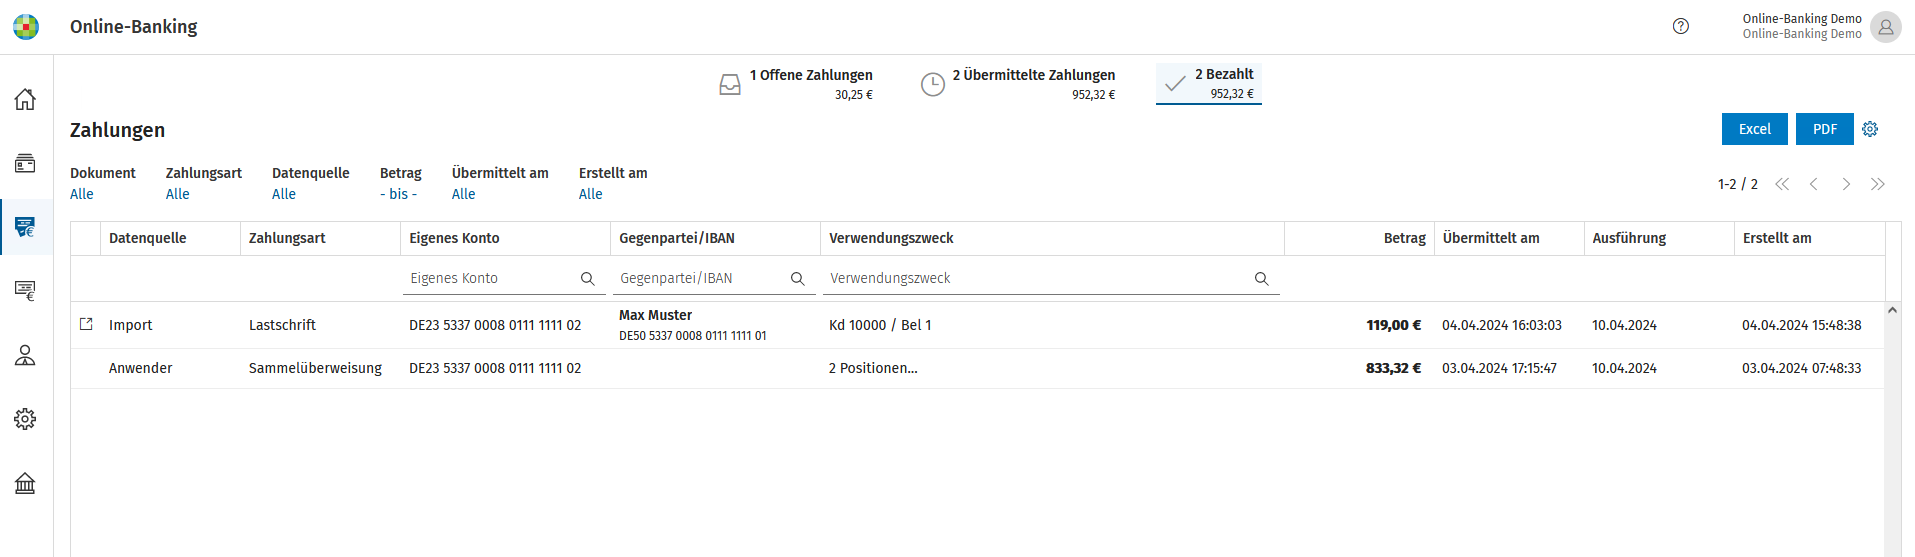This screenshot has height=557, width=1915.
Task: Open the accounts wallet sidebar icon
Action: coord(25,163)
